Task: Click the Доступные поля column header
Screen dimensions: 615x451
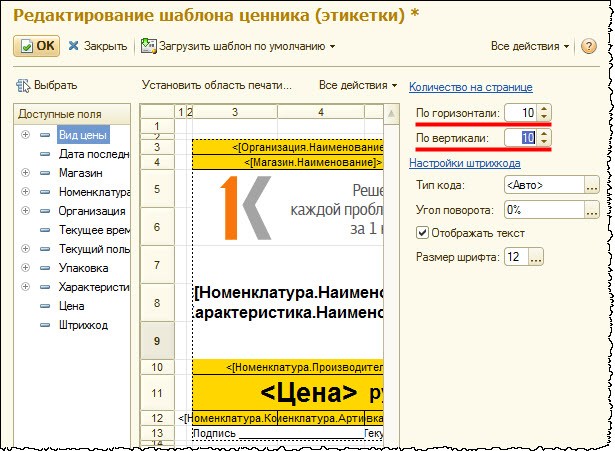Action: tap(72, 114)
